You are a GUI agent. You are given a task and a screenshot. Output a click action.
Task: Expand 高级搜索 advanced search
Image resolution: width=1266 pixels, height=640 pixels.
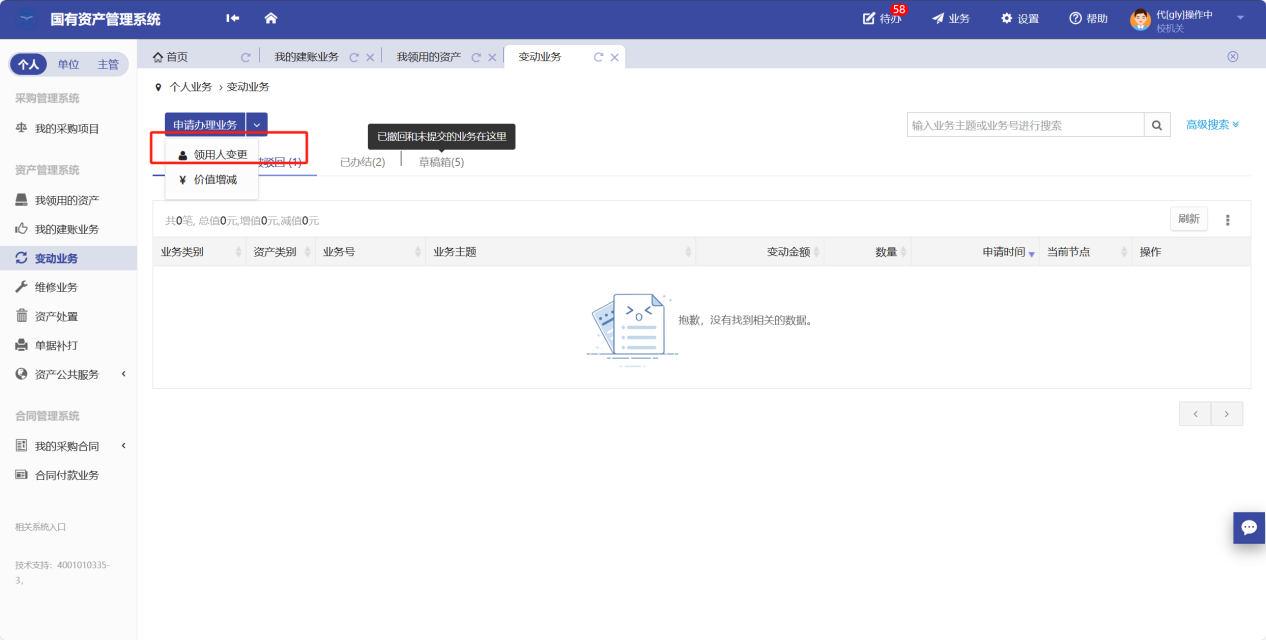pyautogui.click(x=1212, y=125)
